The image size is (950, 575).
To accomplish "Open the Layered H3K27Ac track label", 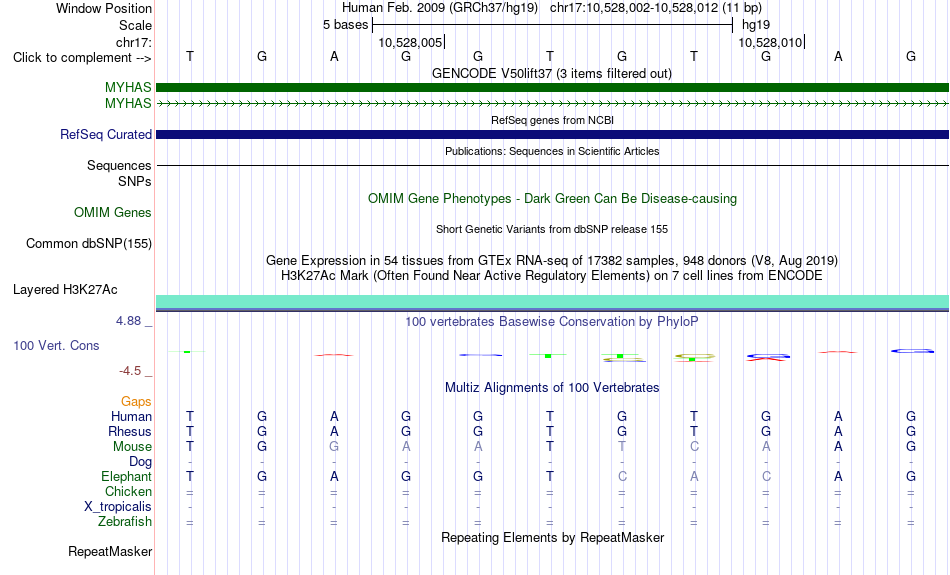I will tap(65, 290).
